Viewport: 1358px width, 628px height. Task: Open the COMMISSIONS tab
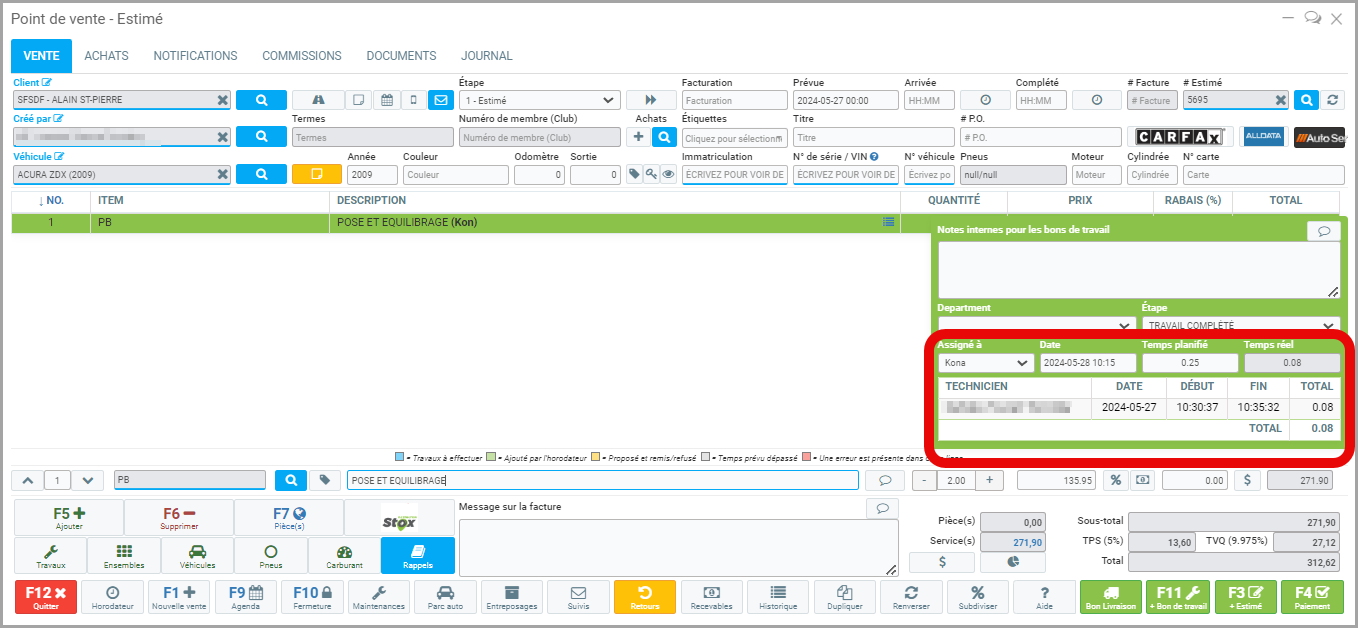[x=302, y=56]
